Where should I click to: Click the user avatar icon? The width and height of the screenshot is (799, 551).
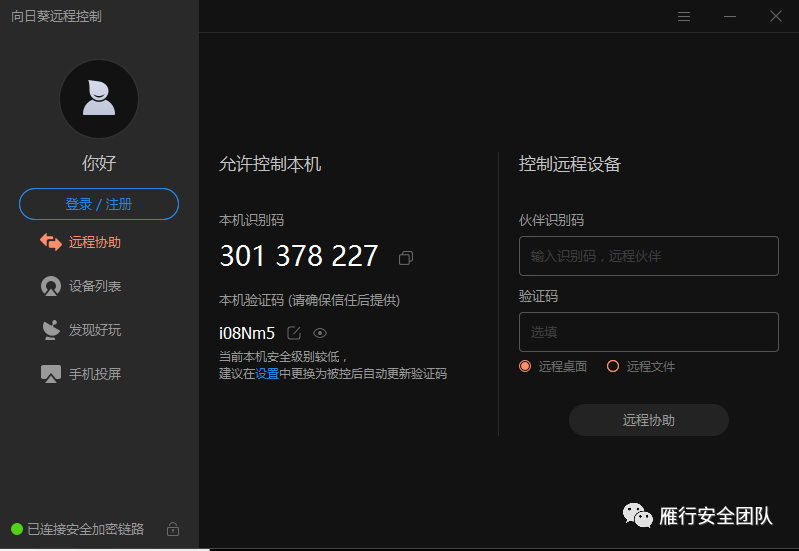click(99, 99)
